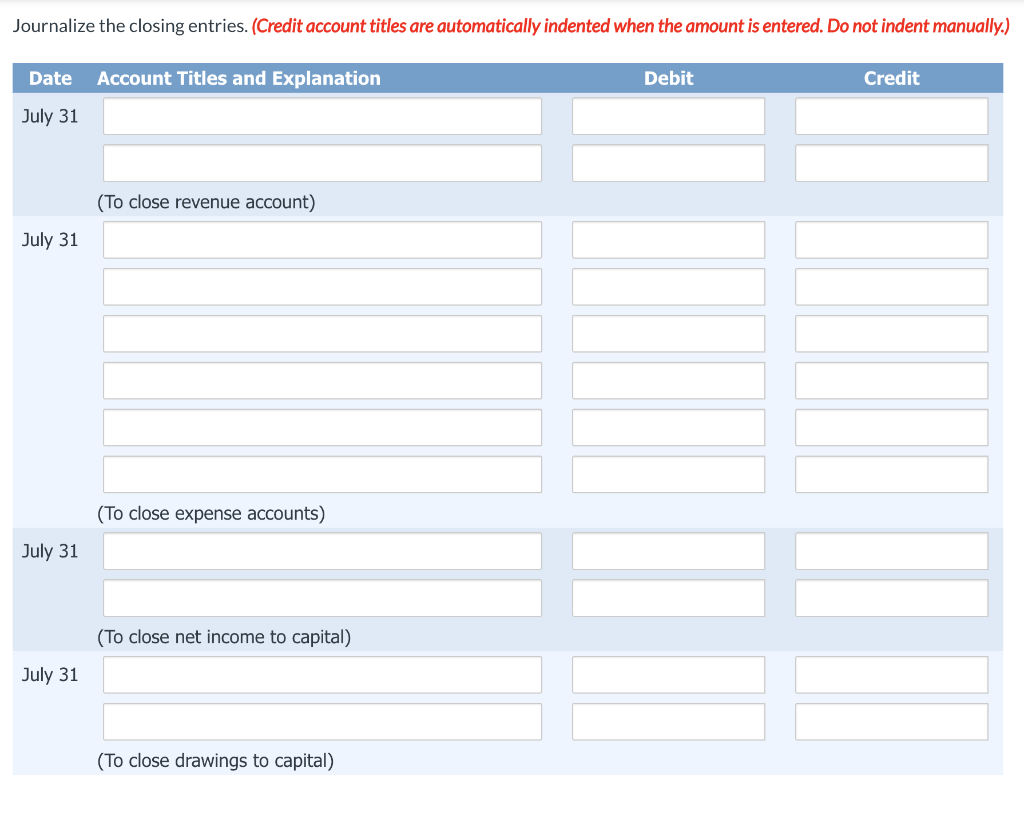This screenshot has width=1024, height=839.
Task: Select the second credit field of the revenue entry
Action: (891, 163)
